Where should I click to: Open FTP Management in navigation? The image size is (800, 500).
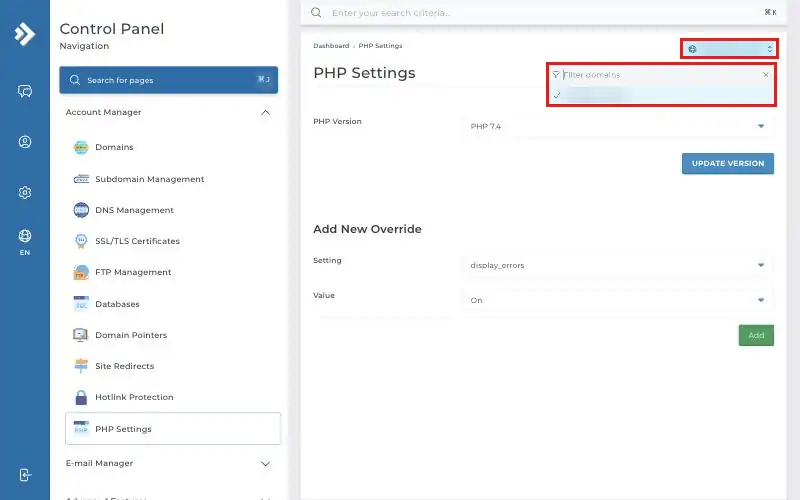click(133, 272)
